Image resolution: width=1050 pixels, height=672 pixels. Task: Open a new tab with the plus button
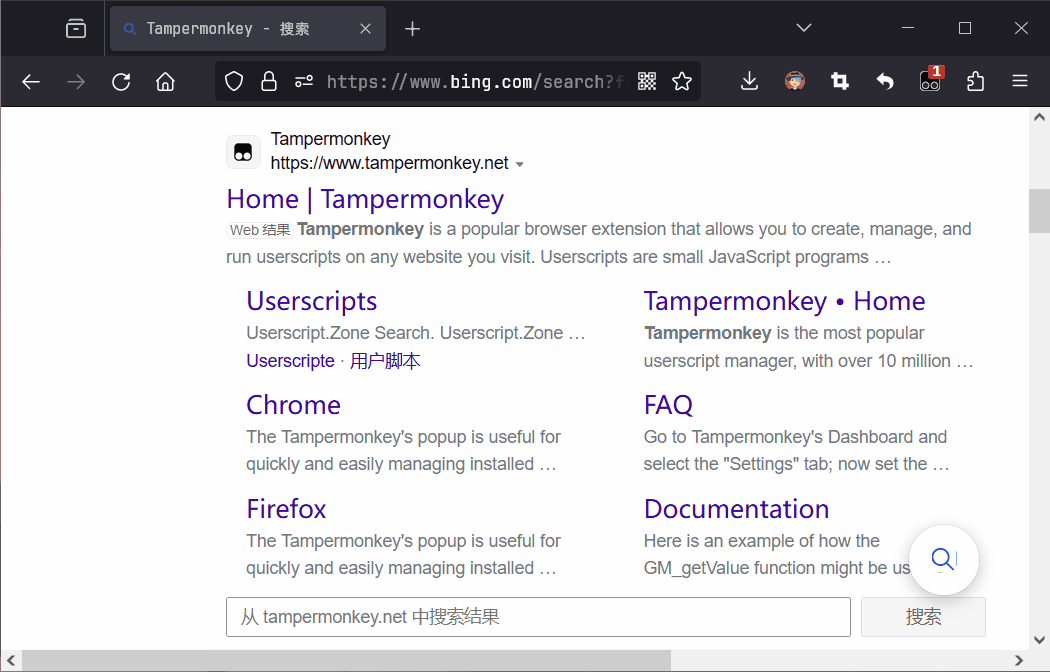(x=412, y=29)
